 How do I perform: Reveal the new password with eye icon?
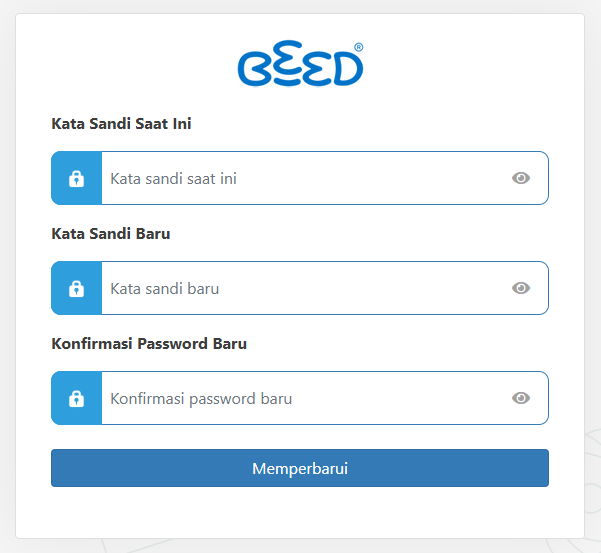click(521, 288)
